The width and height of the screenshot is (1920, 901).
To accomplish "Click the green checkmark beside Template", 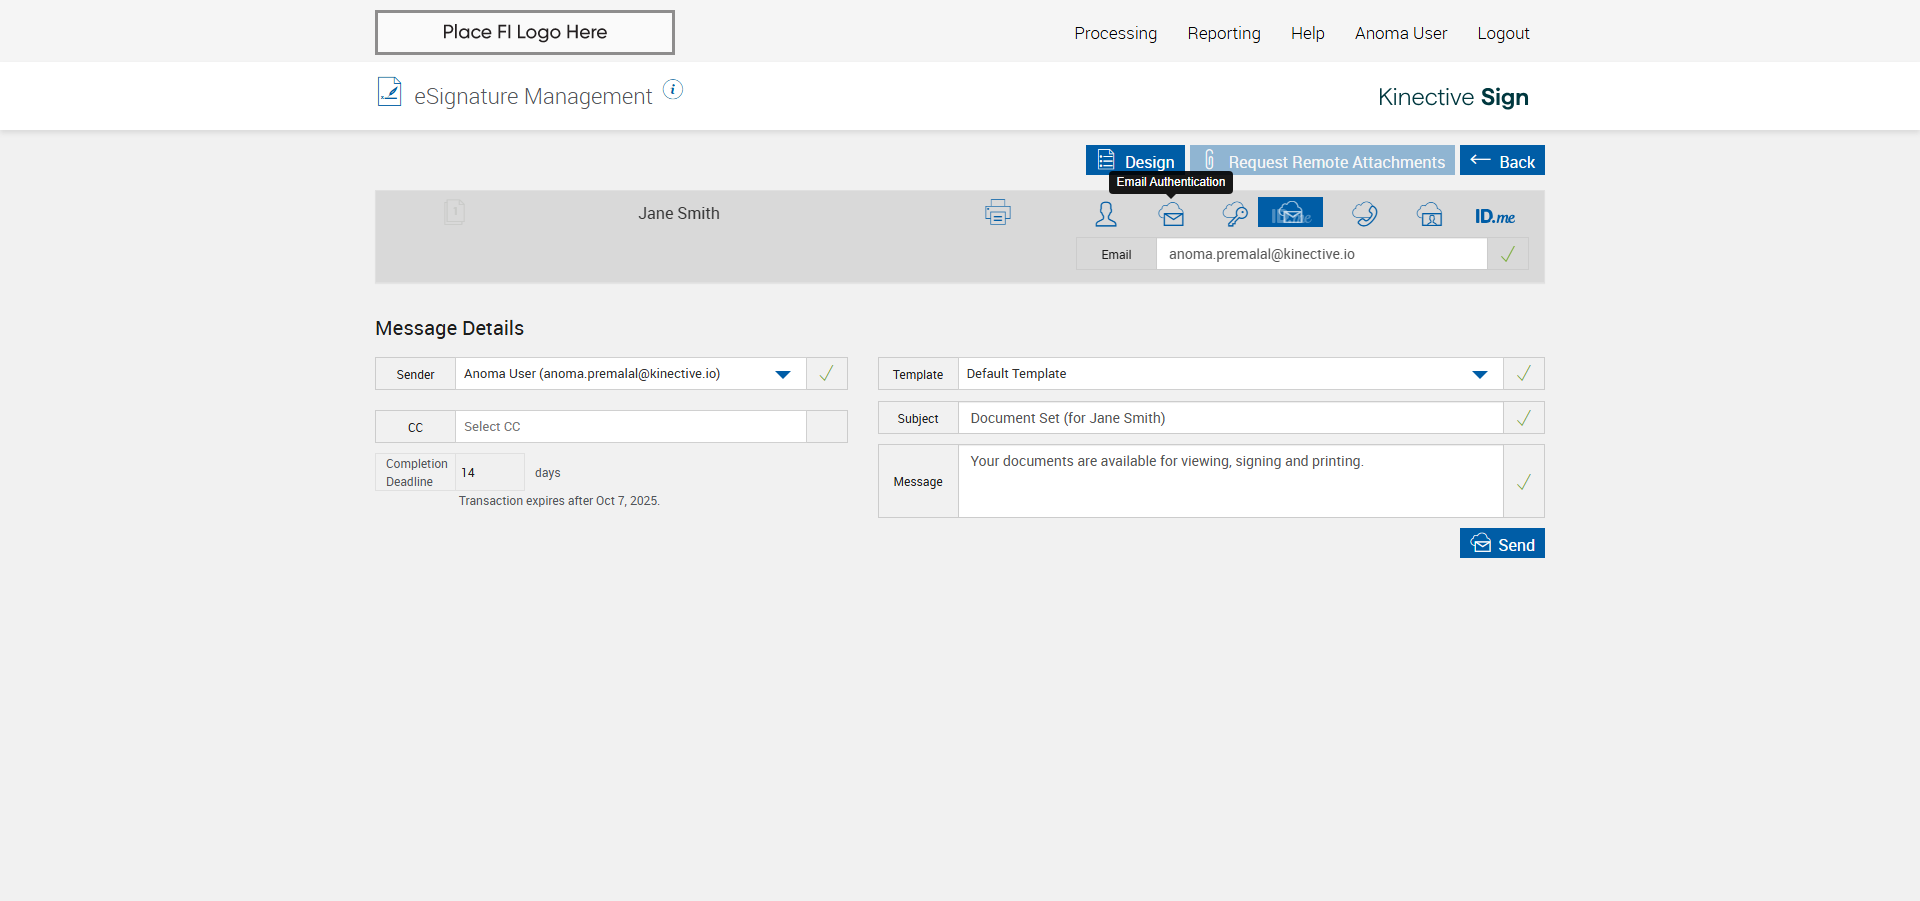I will [x=1523, y=374].
